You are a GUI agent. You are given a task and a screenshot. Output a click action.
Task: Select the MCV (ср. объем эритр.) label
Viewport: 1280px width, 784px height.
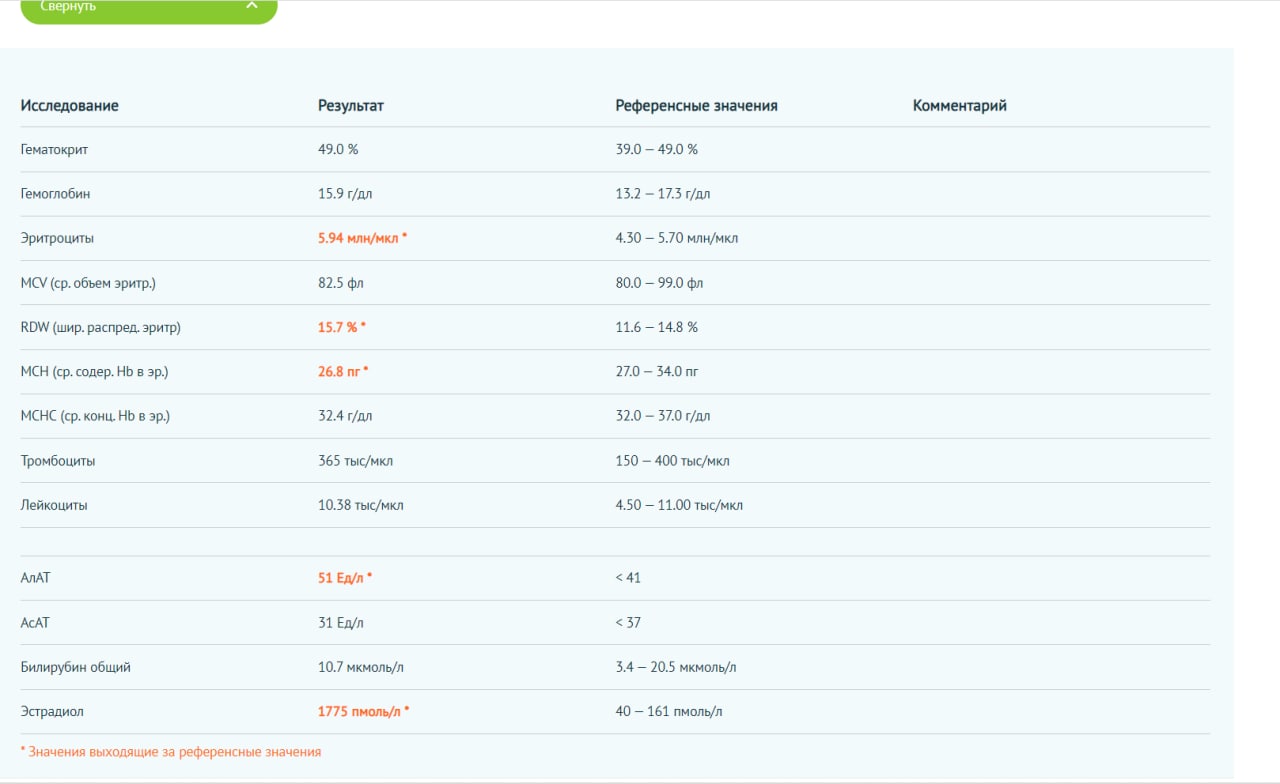click(x=88, y=283)
